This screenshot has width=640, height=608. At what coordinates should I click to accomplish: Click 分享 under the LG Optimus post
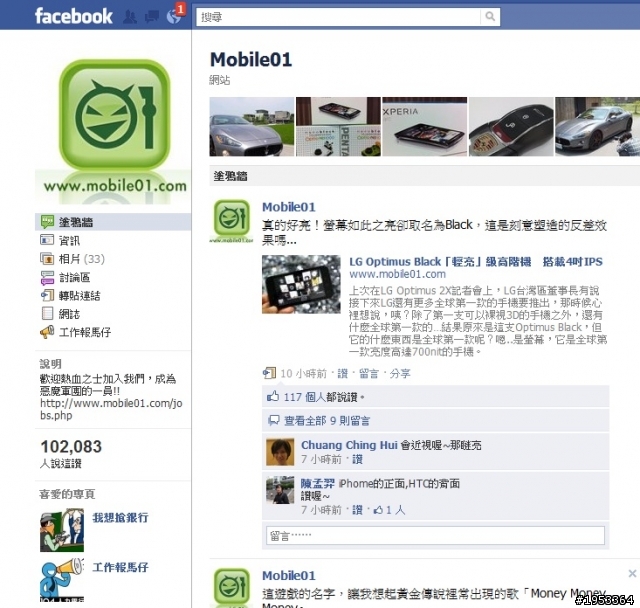click(400, 373)
